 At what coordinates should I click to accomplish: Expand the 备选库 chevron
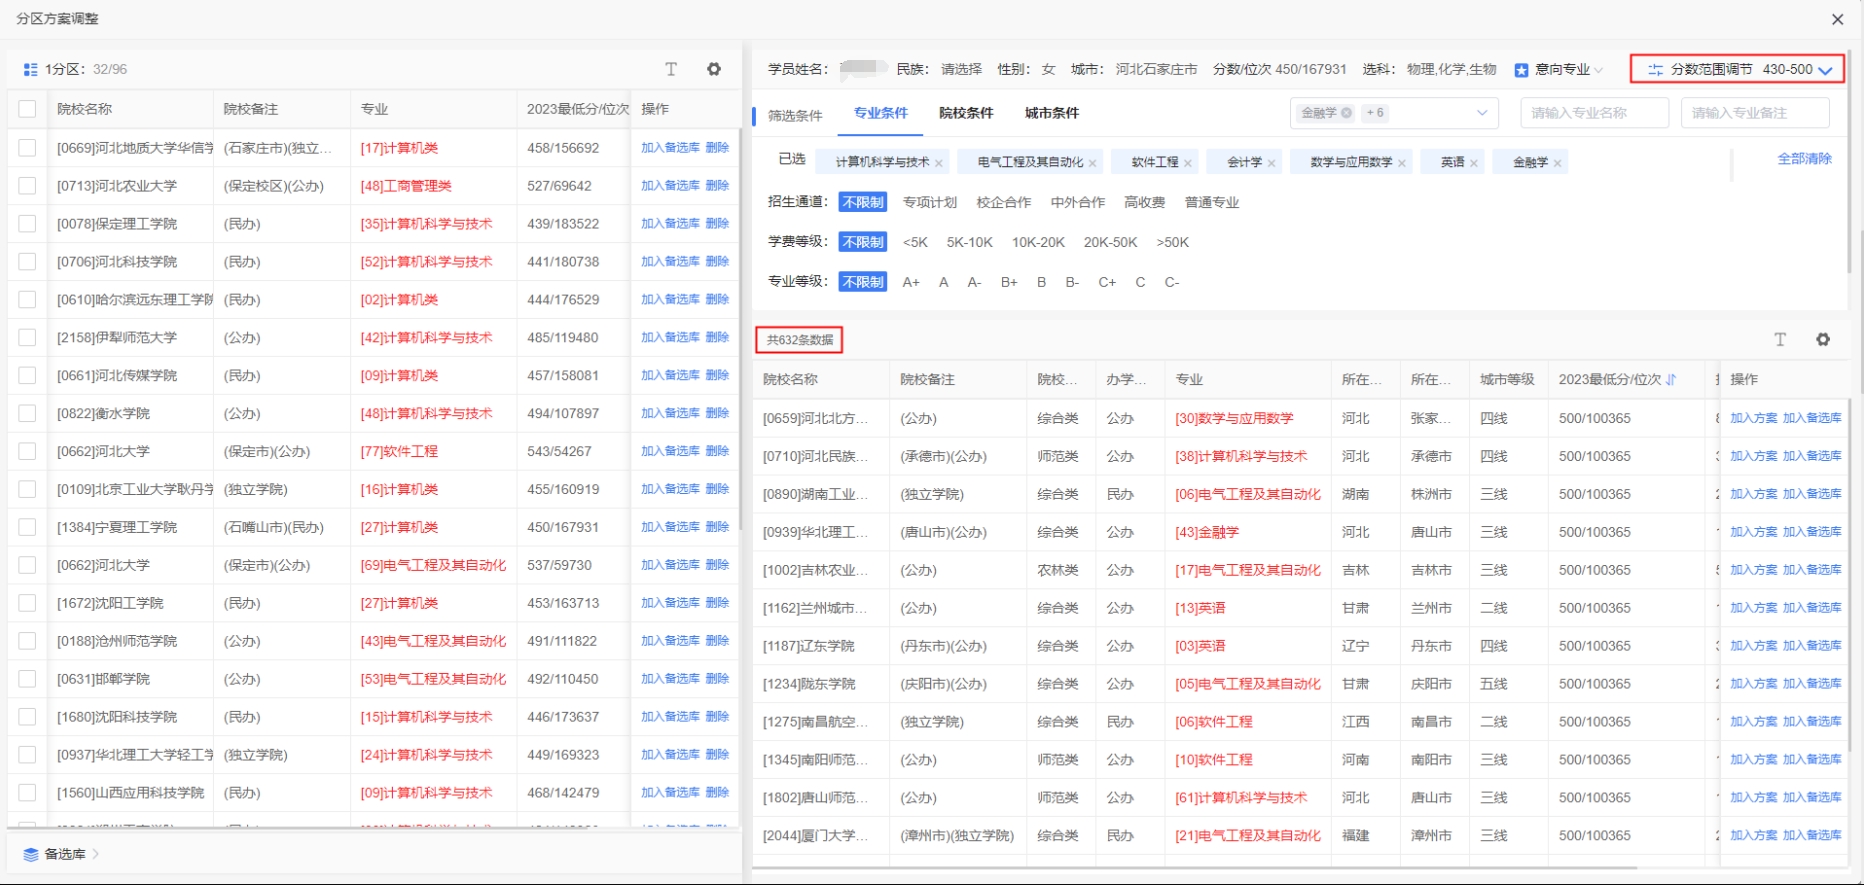pyautogui.click(x=96, y=854)
